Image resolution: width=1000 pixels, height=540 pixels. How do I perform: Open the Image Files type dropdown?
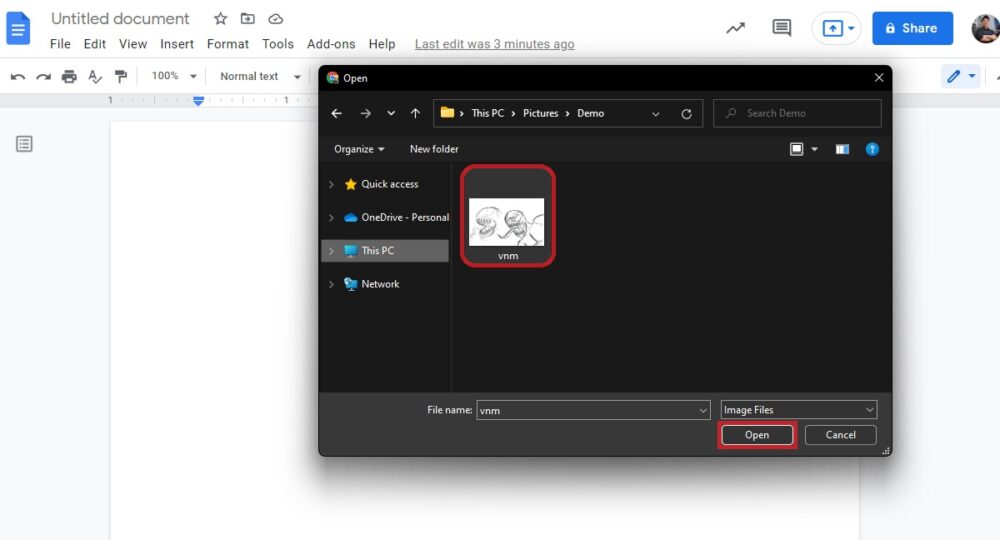(798, 410)
